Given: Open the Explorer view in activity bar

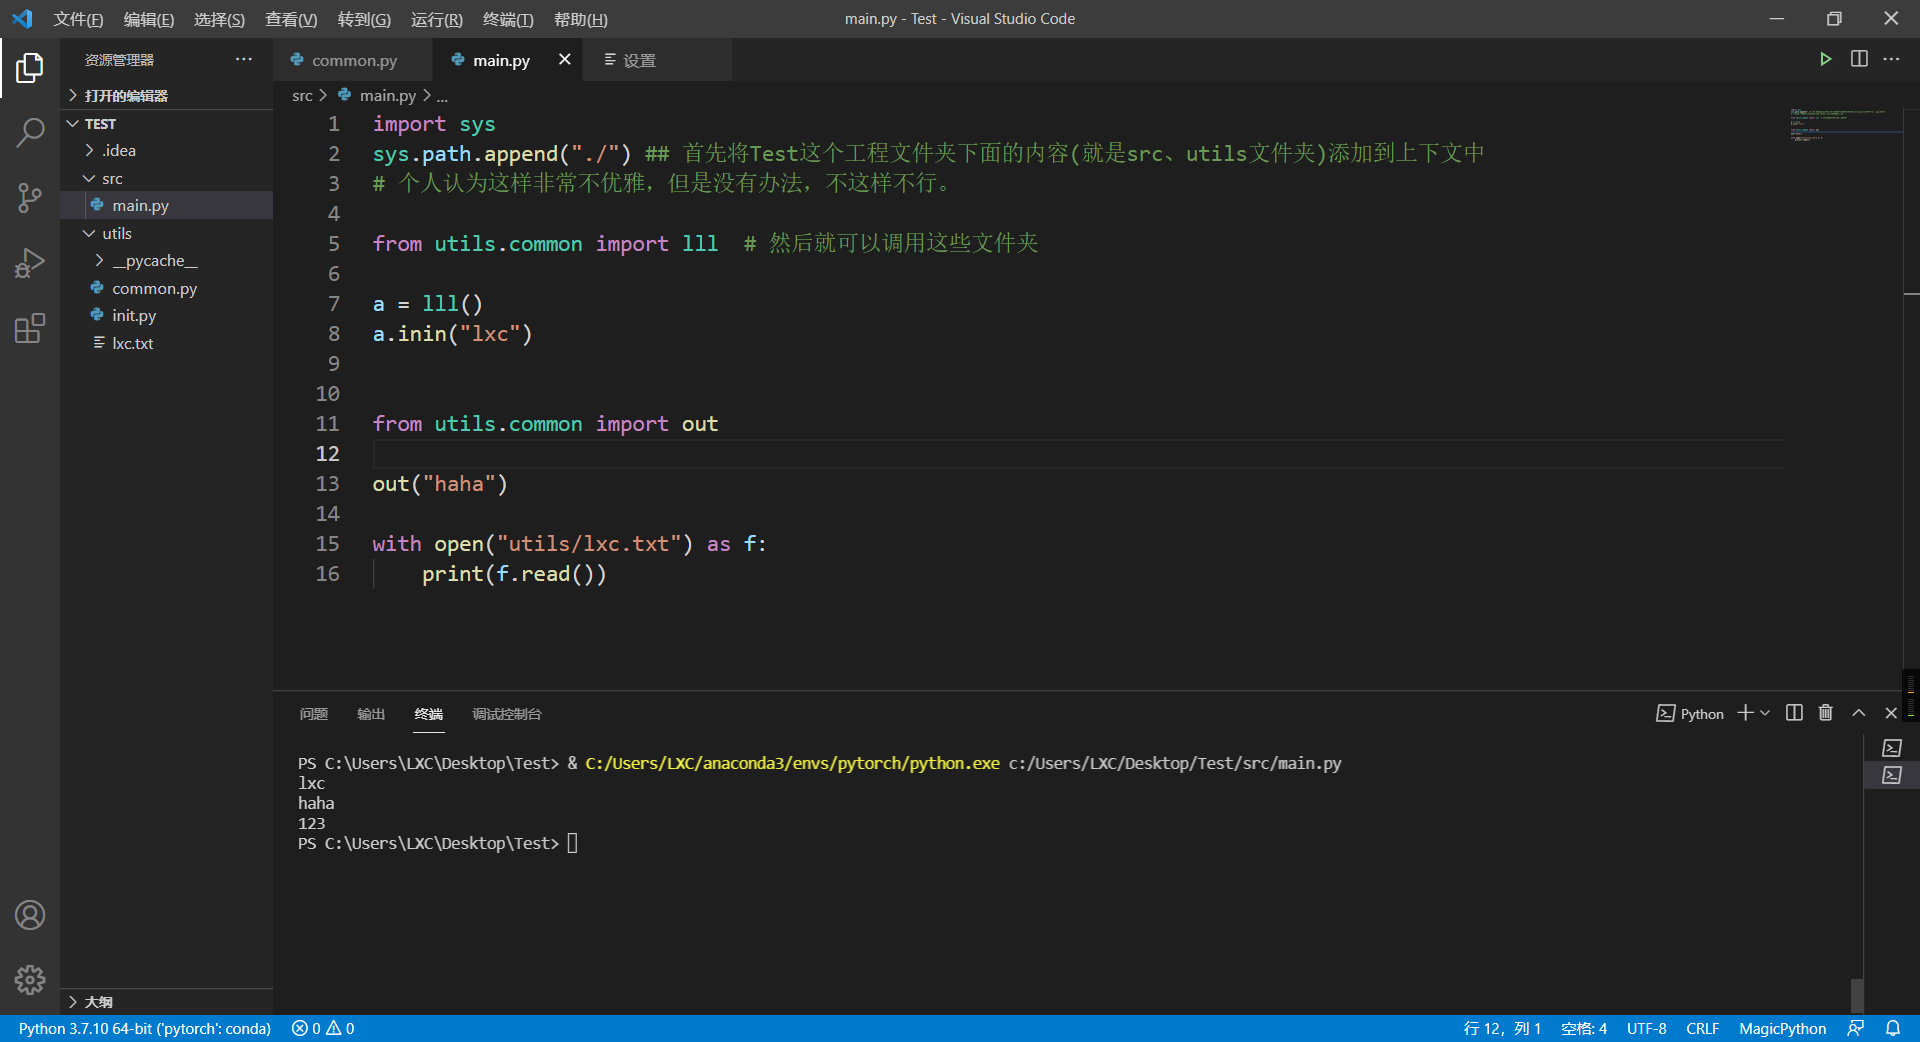Looking at the screenshot, I should pyautogui.click(x=30, y=67).
